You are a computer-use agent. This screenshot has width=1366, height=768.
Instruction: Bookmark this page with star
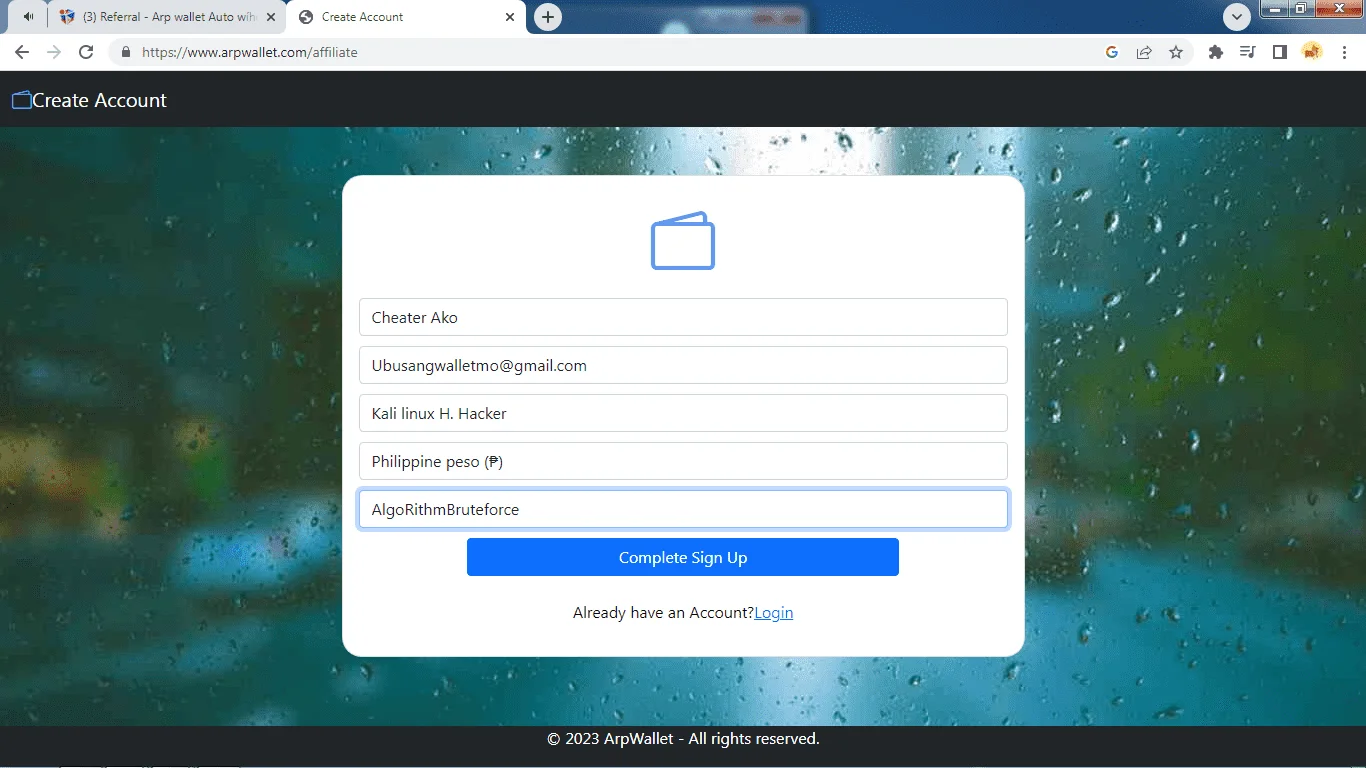pos(1176,52)
